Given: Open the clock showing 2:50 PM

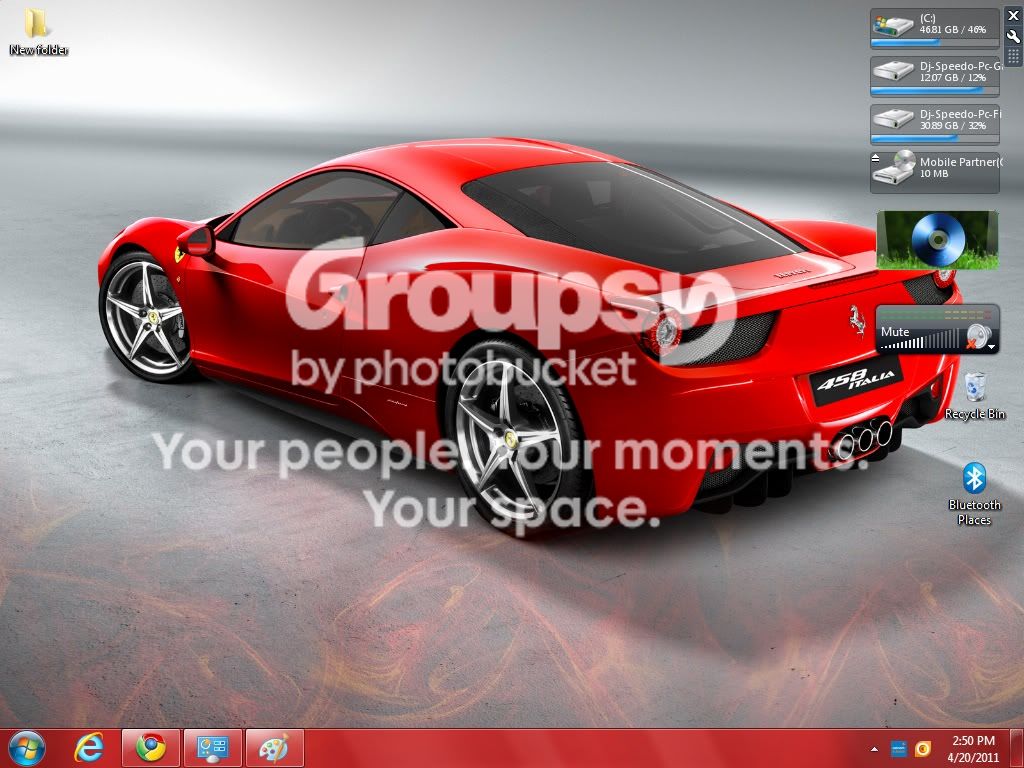Looking at the screenshot, I should click(x=973, y=741).
